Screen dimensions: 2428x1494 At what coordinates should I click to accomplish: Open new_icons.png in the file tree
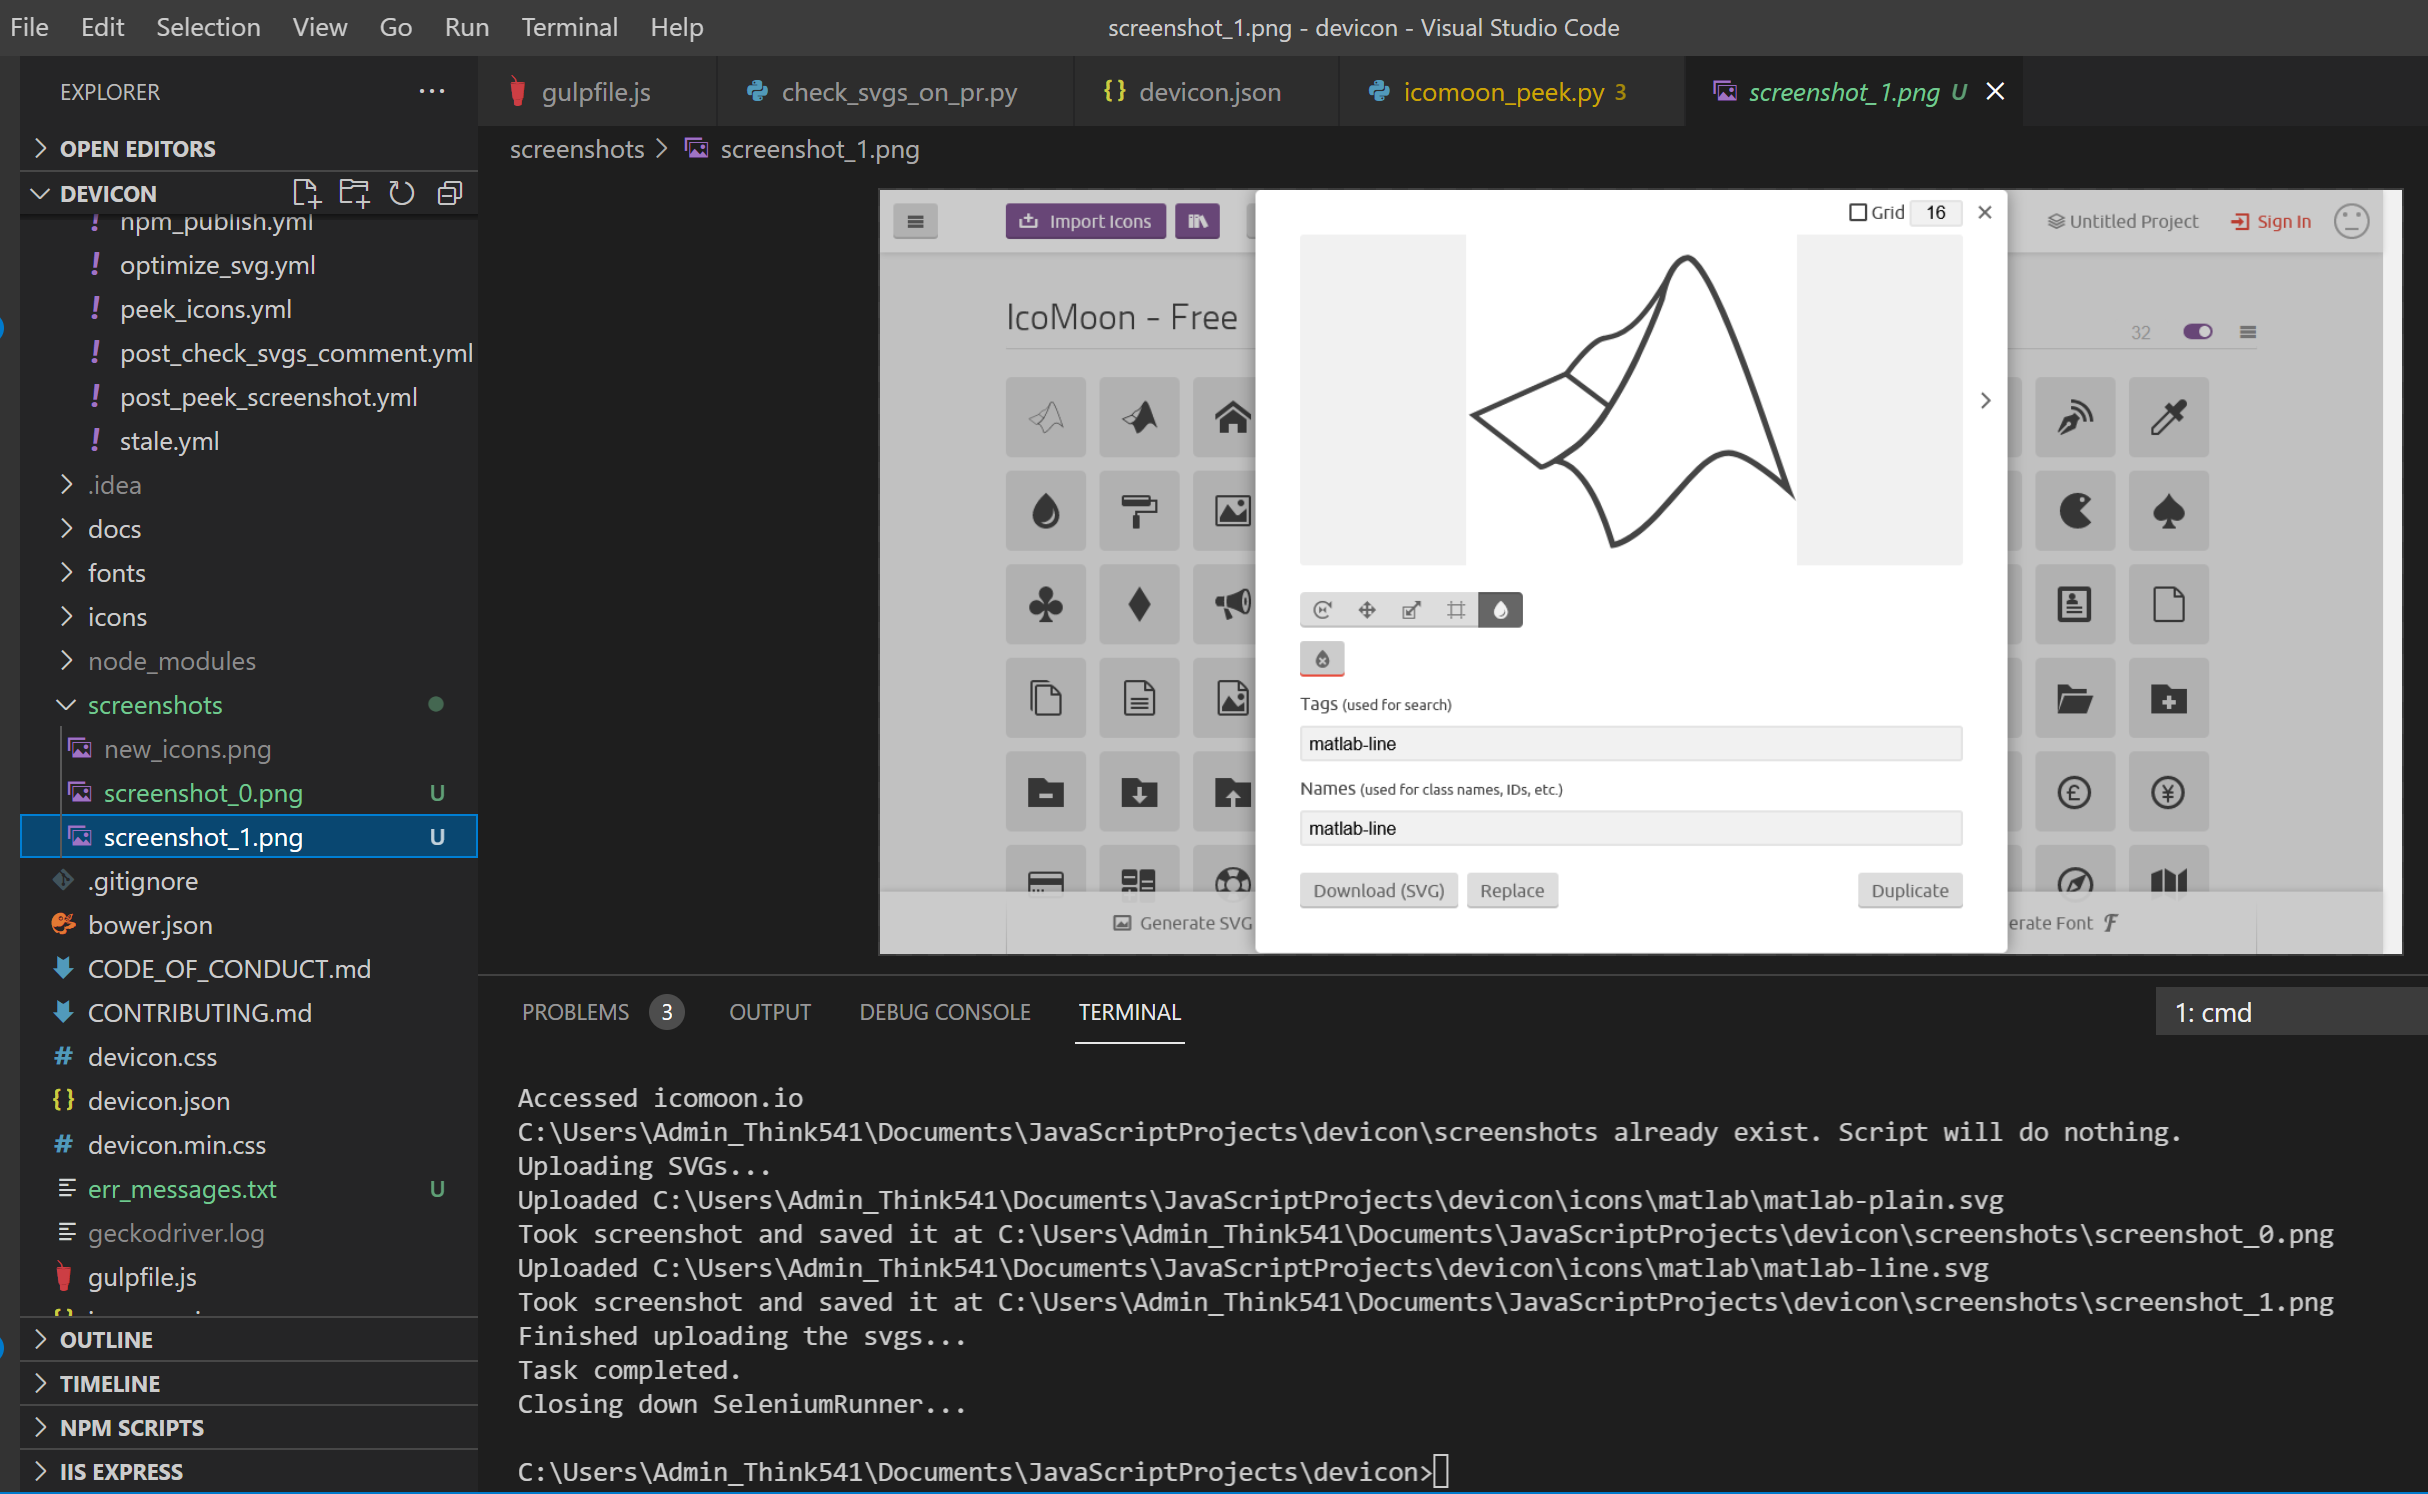[249, 749]
